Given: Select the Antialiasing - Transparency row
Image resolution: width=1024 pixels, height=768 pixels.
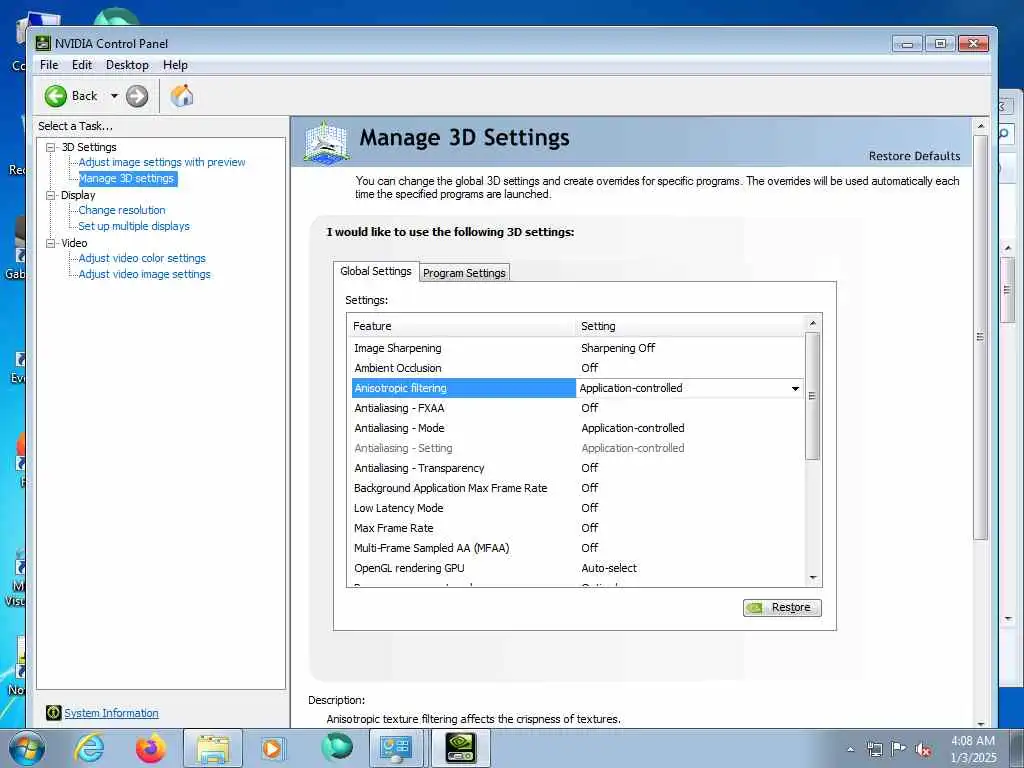Looking at the screenshot, I should tap(577, 468).
